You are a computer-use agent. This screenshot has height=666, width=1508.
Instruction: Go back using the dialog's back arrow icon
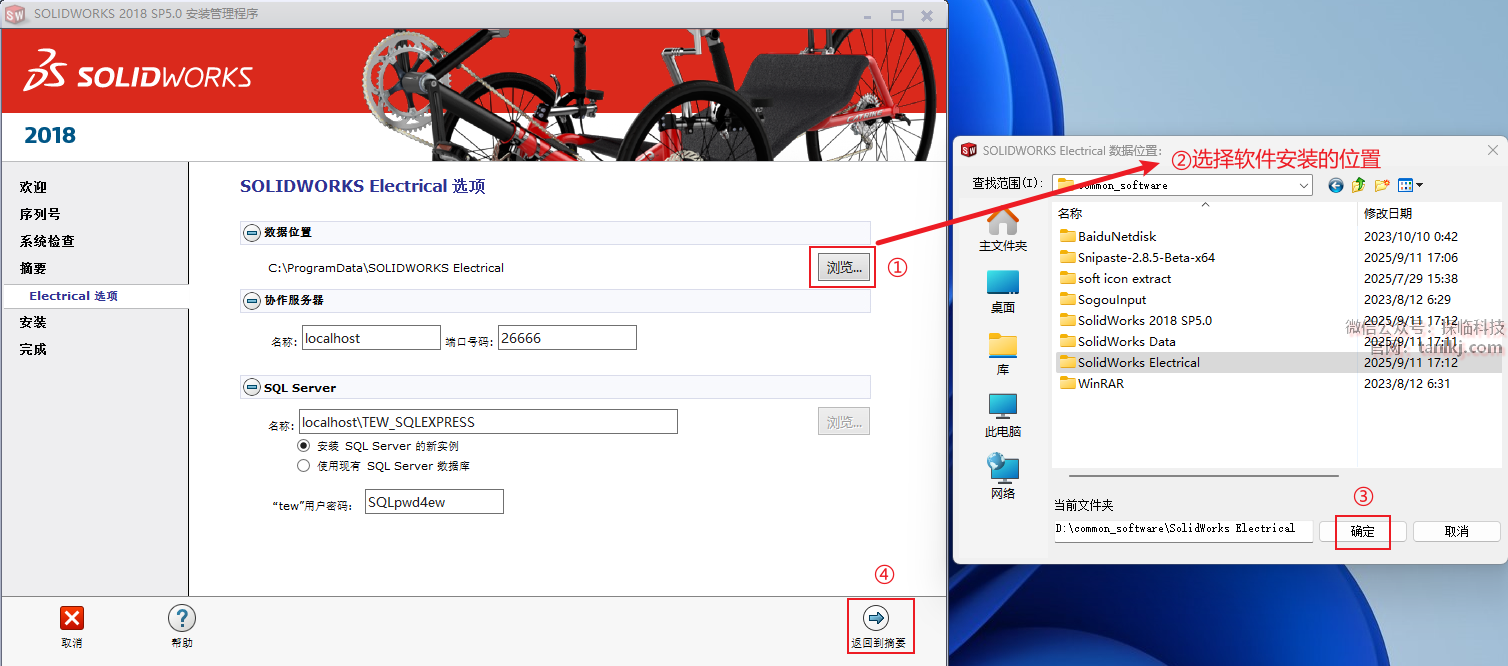[1335, 185]
